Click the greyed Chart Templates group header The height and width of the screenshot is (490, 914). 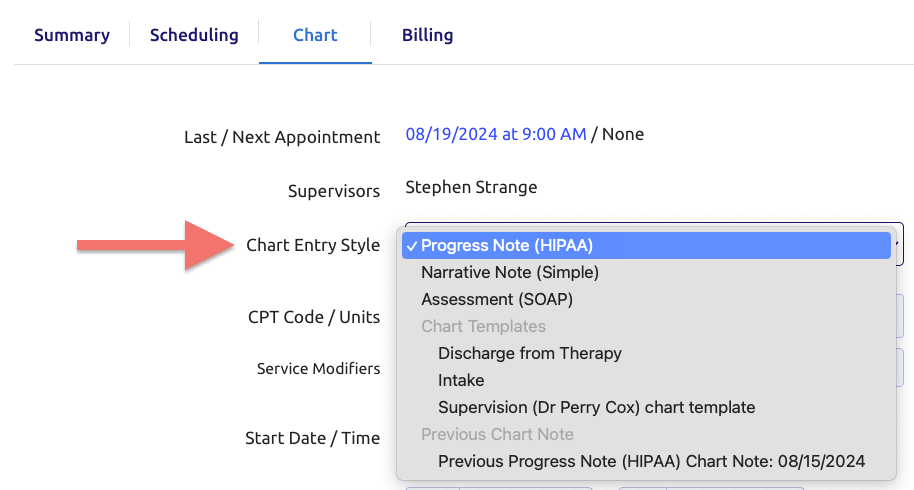(483, 326)
